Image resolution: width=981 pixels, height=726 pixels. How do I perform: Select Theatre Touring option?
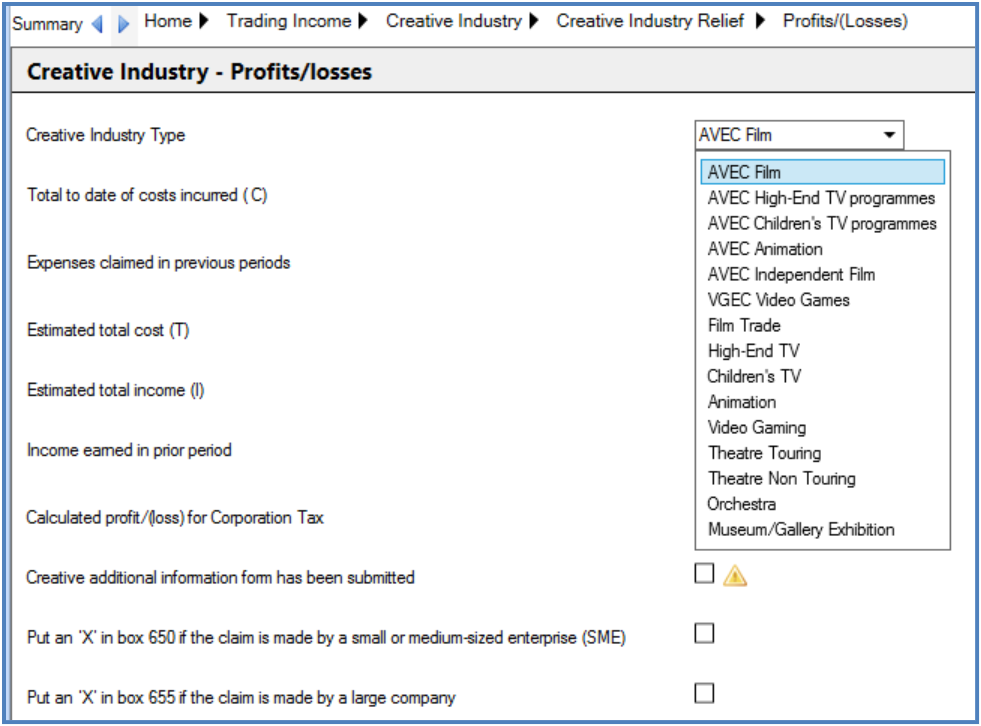click(765, 453)
